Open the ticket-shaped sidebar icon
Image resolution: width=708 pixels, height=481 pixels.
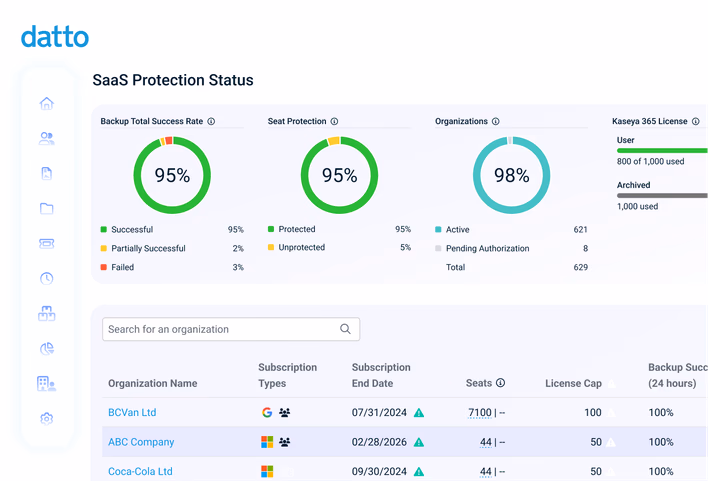(47, 243)
